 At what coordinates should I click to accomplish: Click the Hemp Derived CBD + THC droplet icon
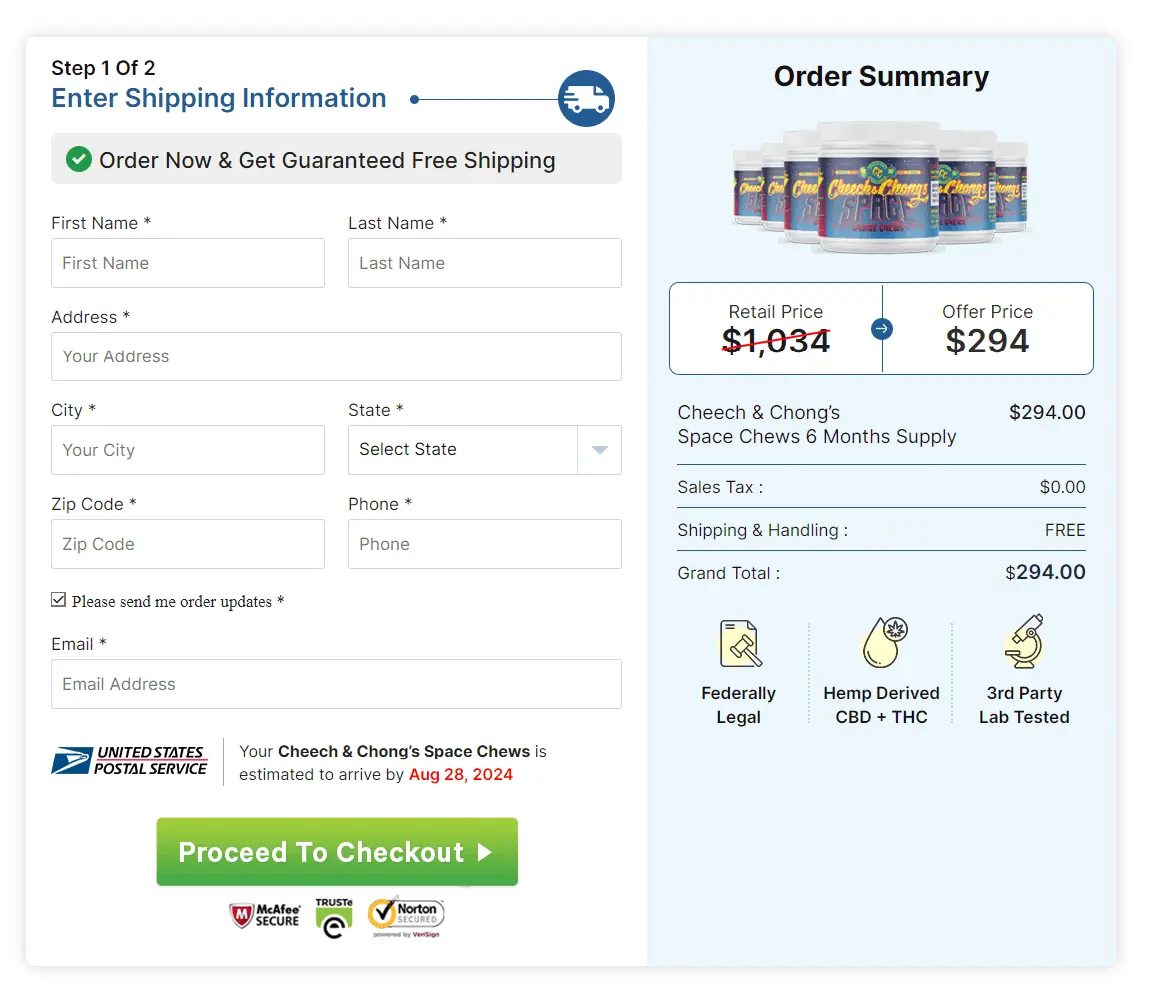click(x=881, y=644)
